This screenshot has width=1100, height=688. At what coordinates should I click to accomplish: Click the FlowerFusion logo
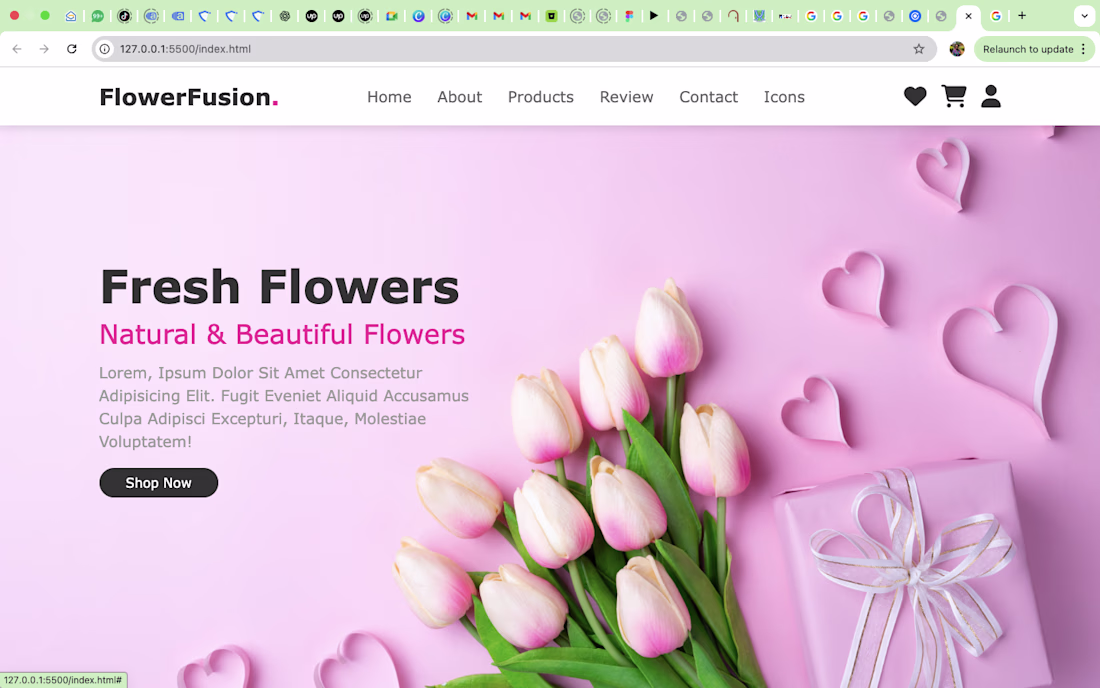pos(189,97)
